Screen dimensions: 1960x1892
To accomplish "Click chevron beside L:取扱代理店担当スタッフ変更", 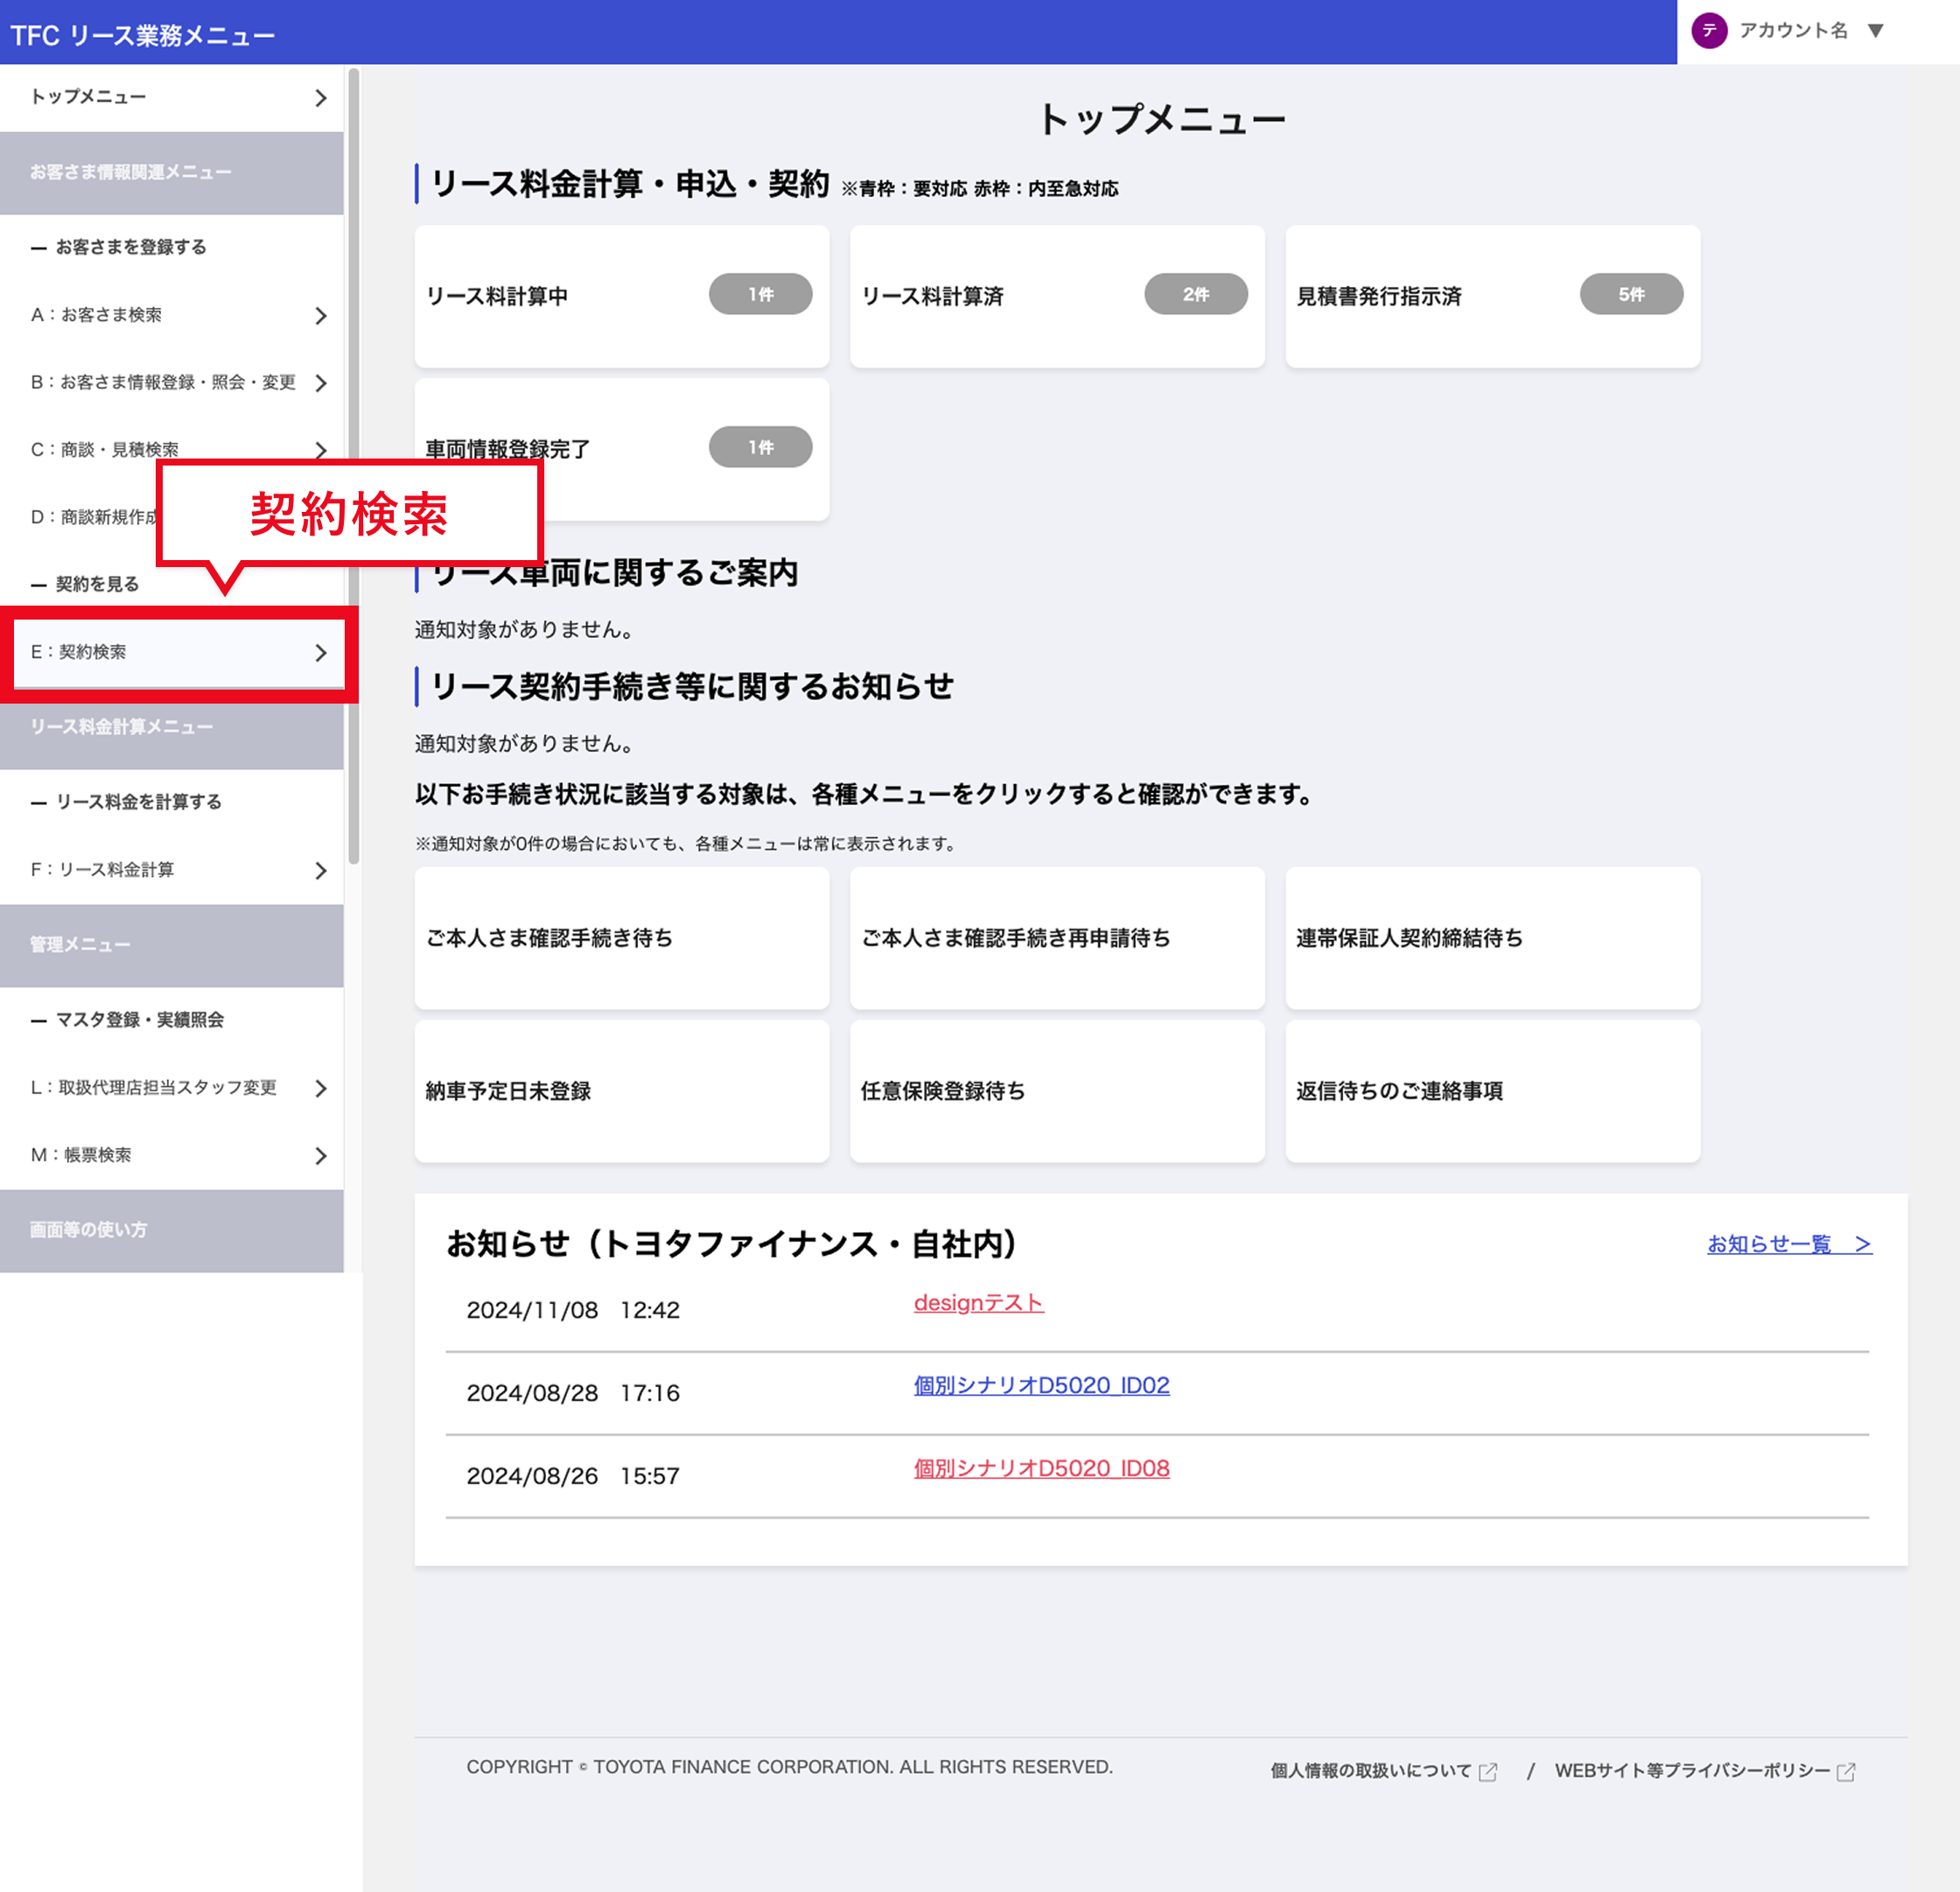I will (321, 1088).
